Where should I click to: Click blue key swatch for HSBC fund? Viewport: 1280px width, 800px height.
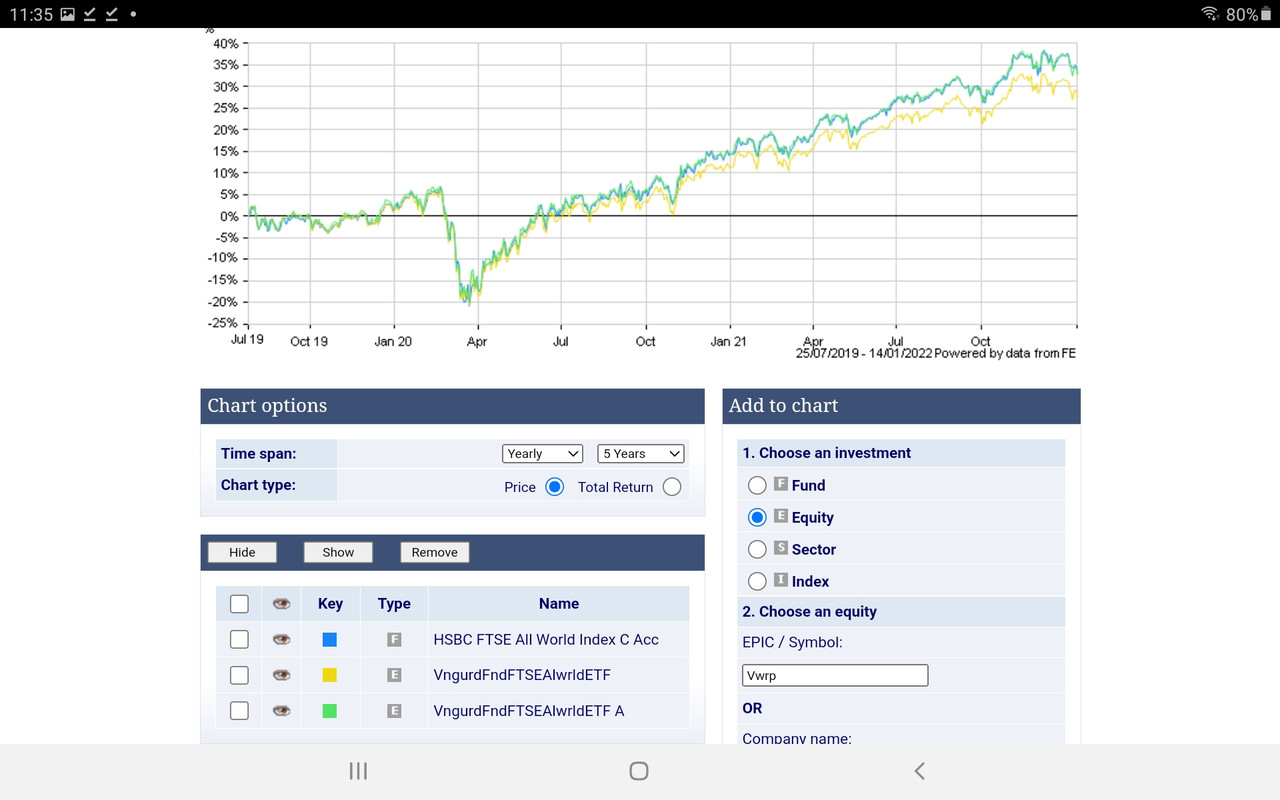point(330,639)
